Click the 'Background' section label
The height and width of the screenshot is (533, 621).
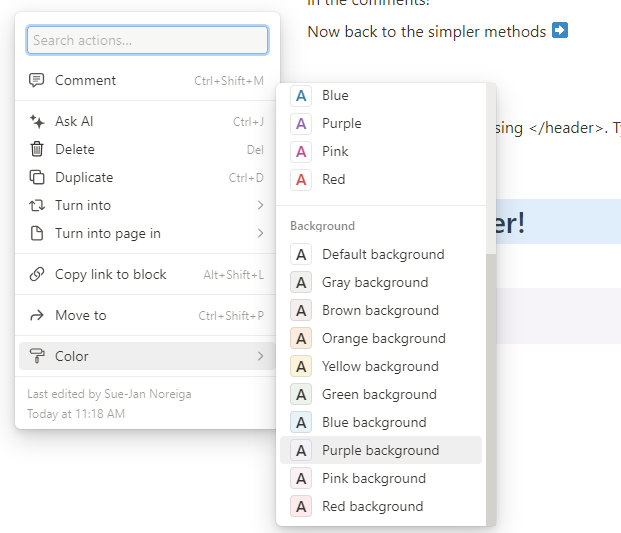[322, 226]
